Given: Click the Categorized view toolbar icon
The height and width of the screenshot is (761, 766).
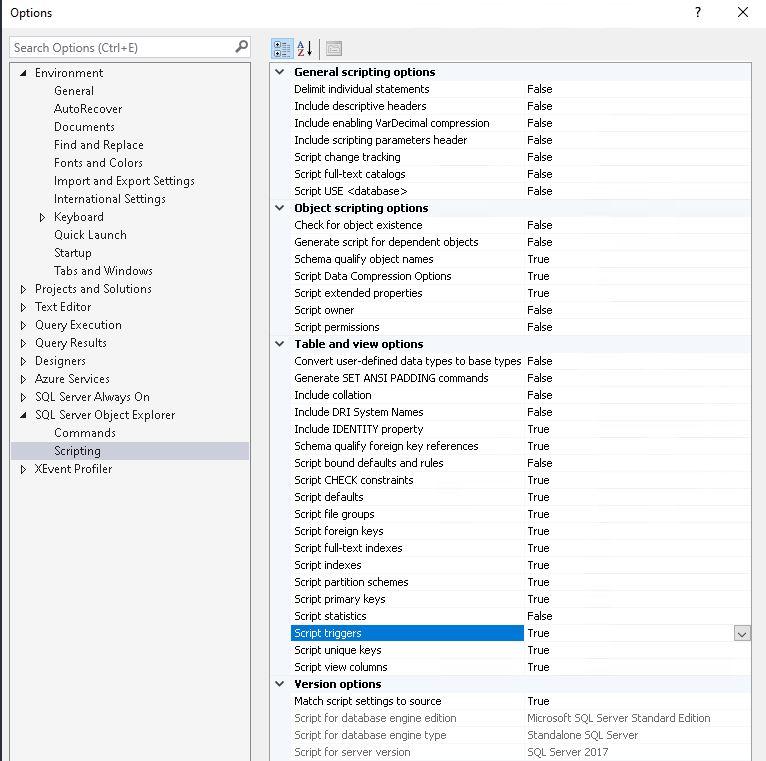Looking at the screenshot, I should pyautogui.click(x=282, y=48).
